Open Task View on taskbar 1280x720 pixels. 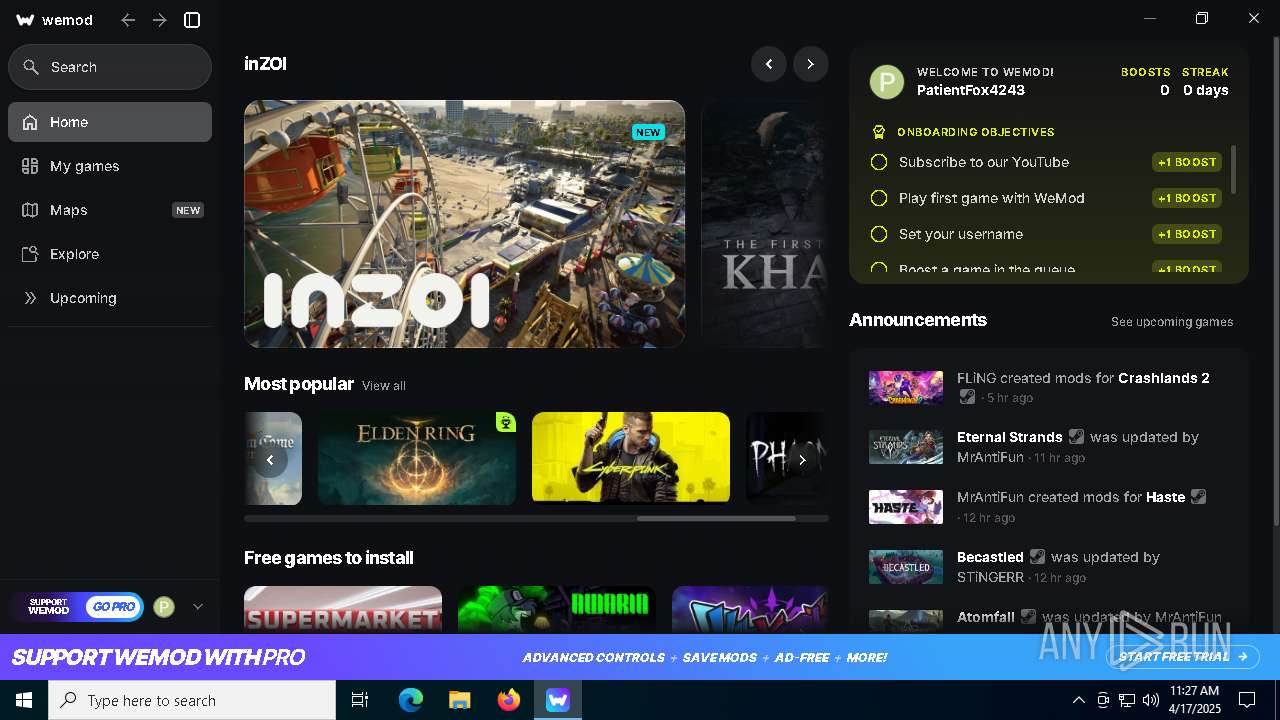coord(360,700)
